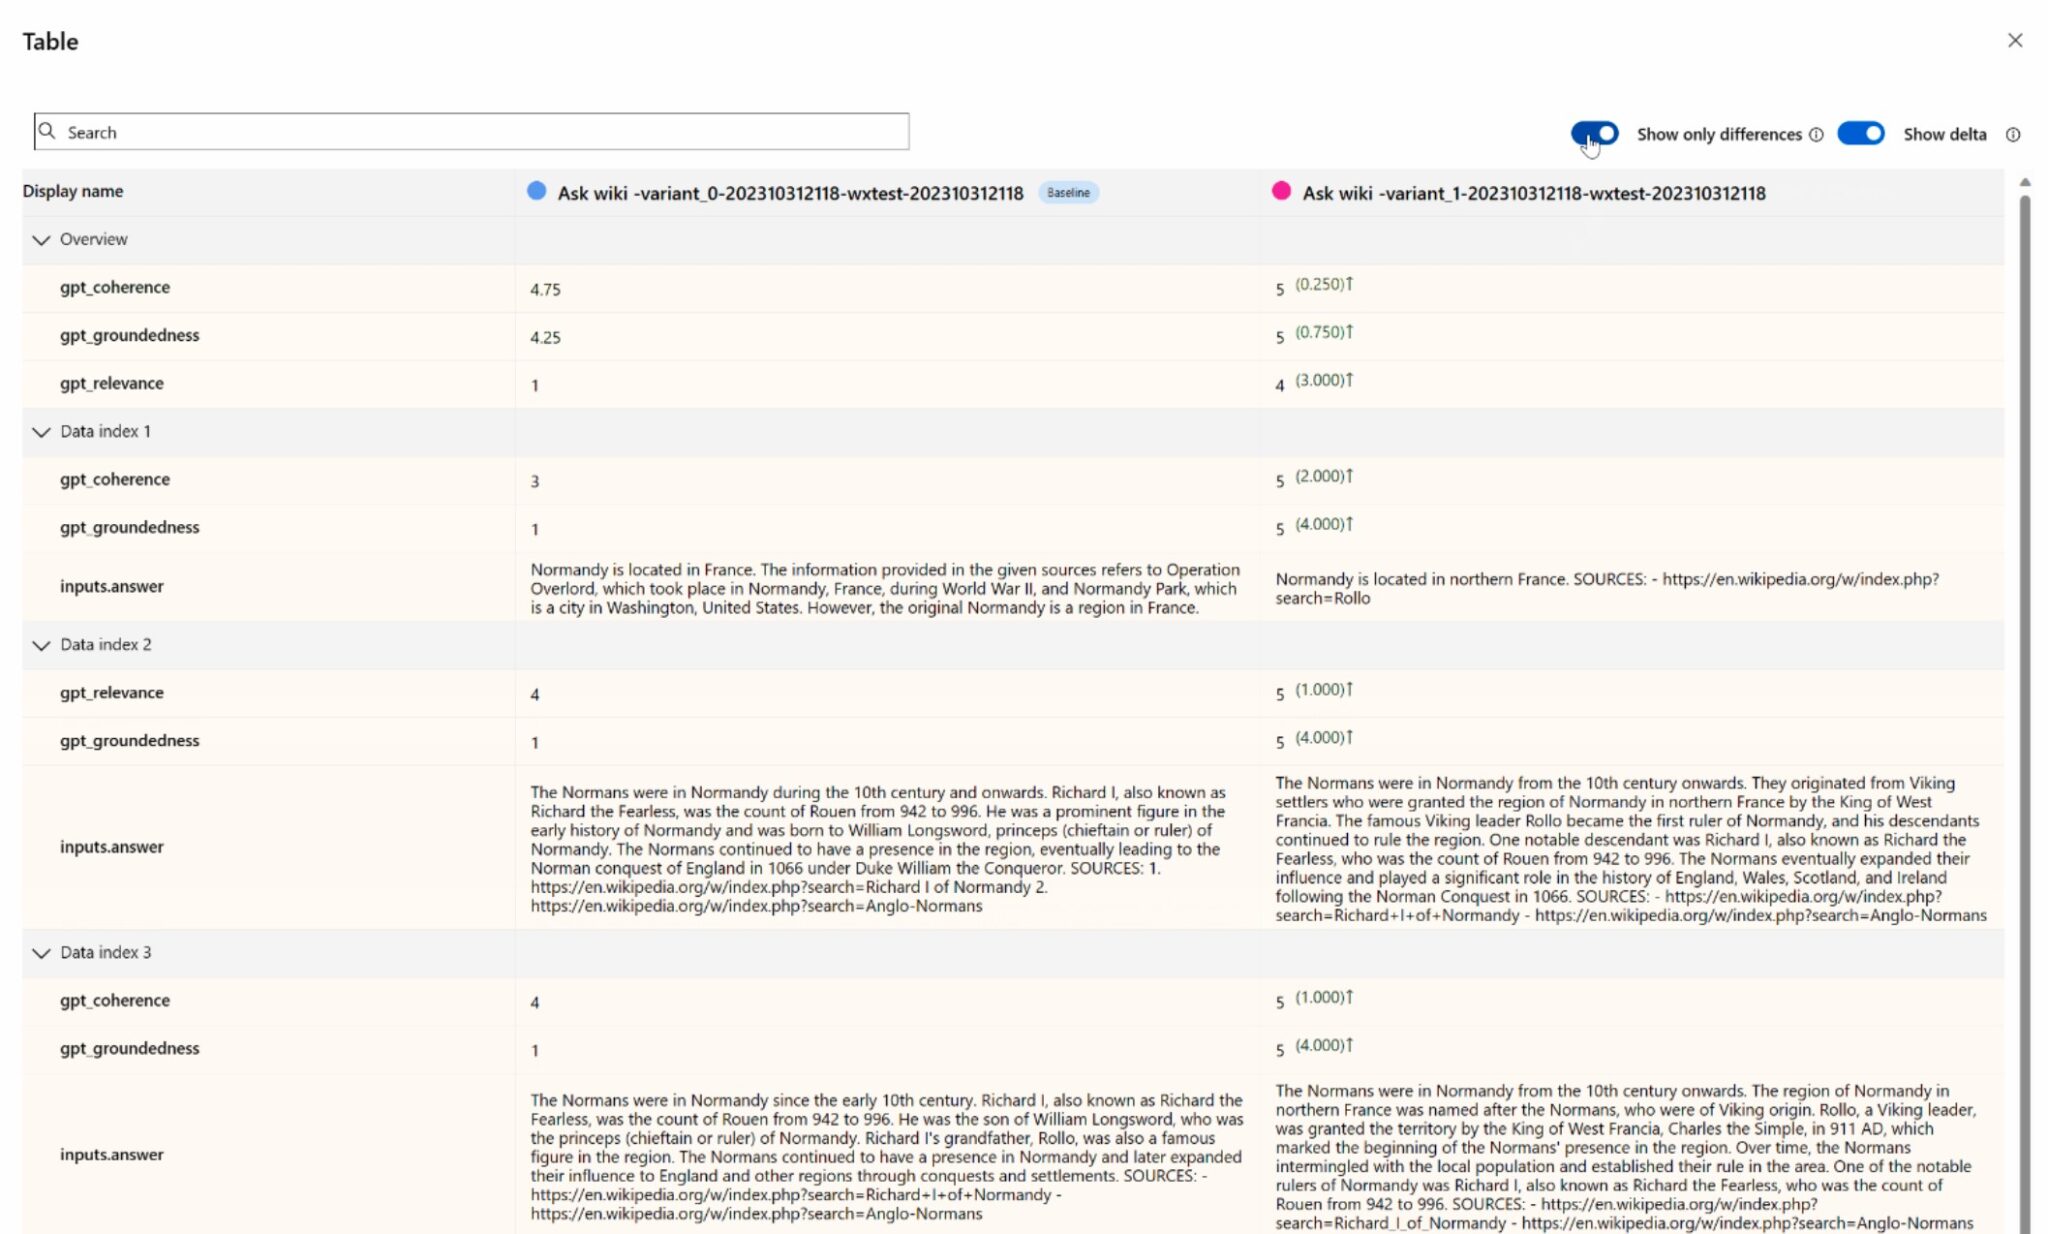
Task: Click pink dot of variant_1 column
Action: tap(1280, 191)
